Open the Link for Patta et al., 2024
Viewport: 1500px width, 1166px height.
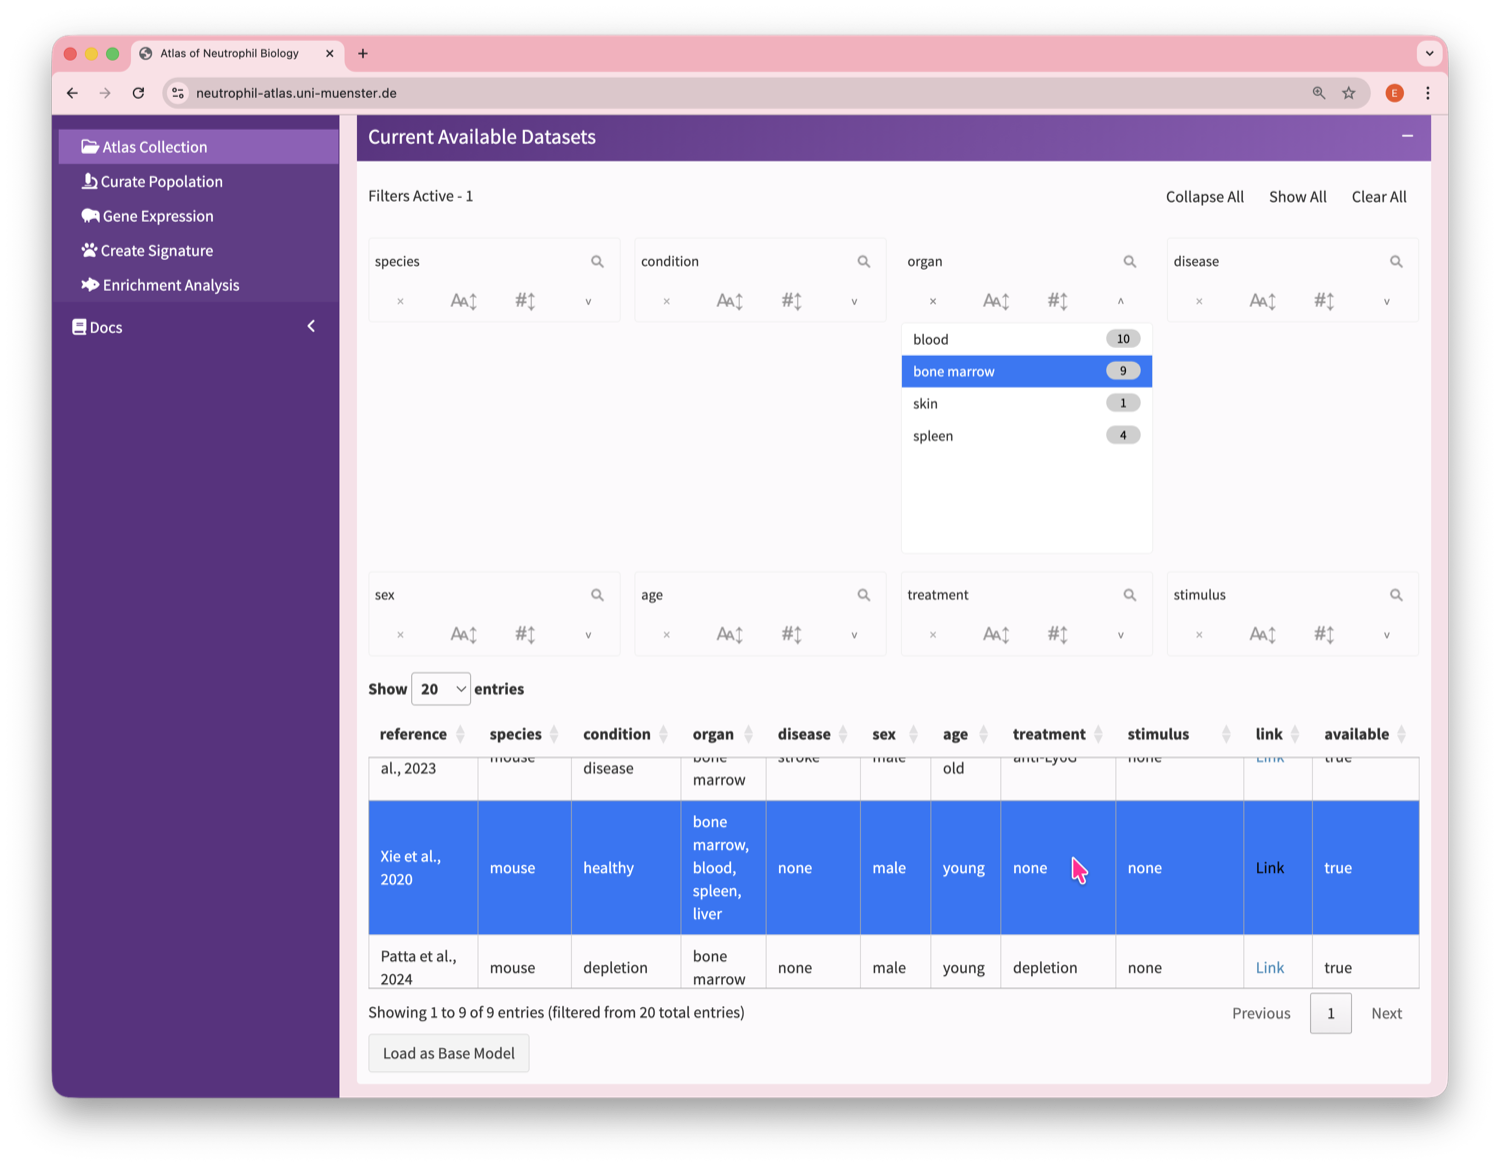tap(1269, 967)
